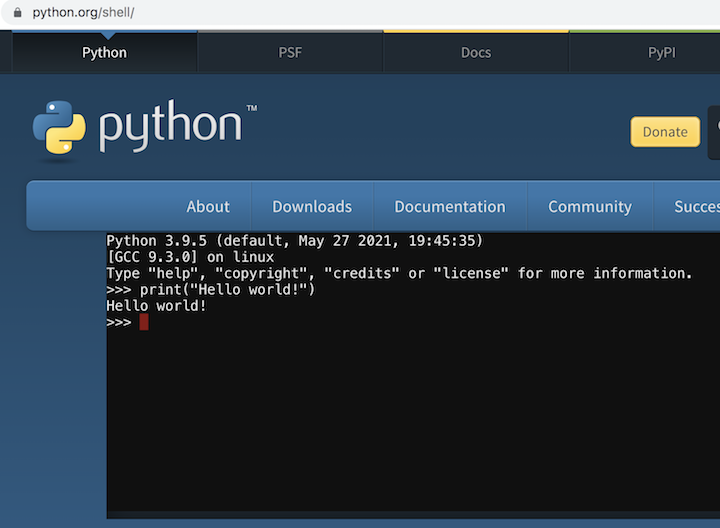Click the python.org/shell/ URL field

click(x=83, y=12)
